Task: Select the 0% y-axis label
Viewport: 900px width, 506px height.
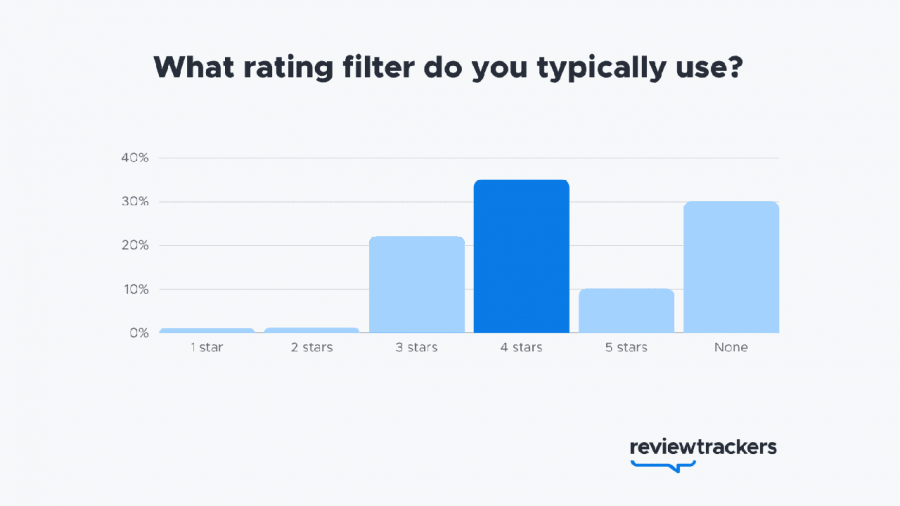Action: 138,333
